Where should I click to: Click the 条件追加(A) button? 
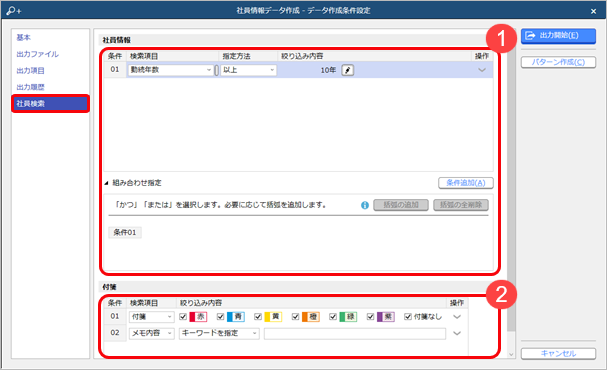click(x=466, y=183)
